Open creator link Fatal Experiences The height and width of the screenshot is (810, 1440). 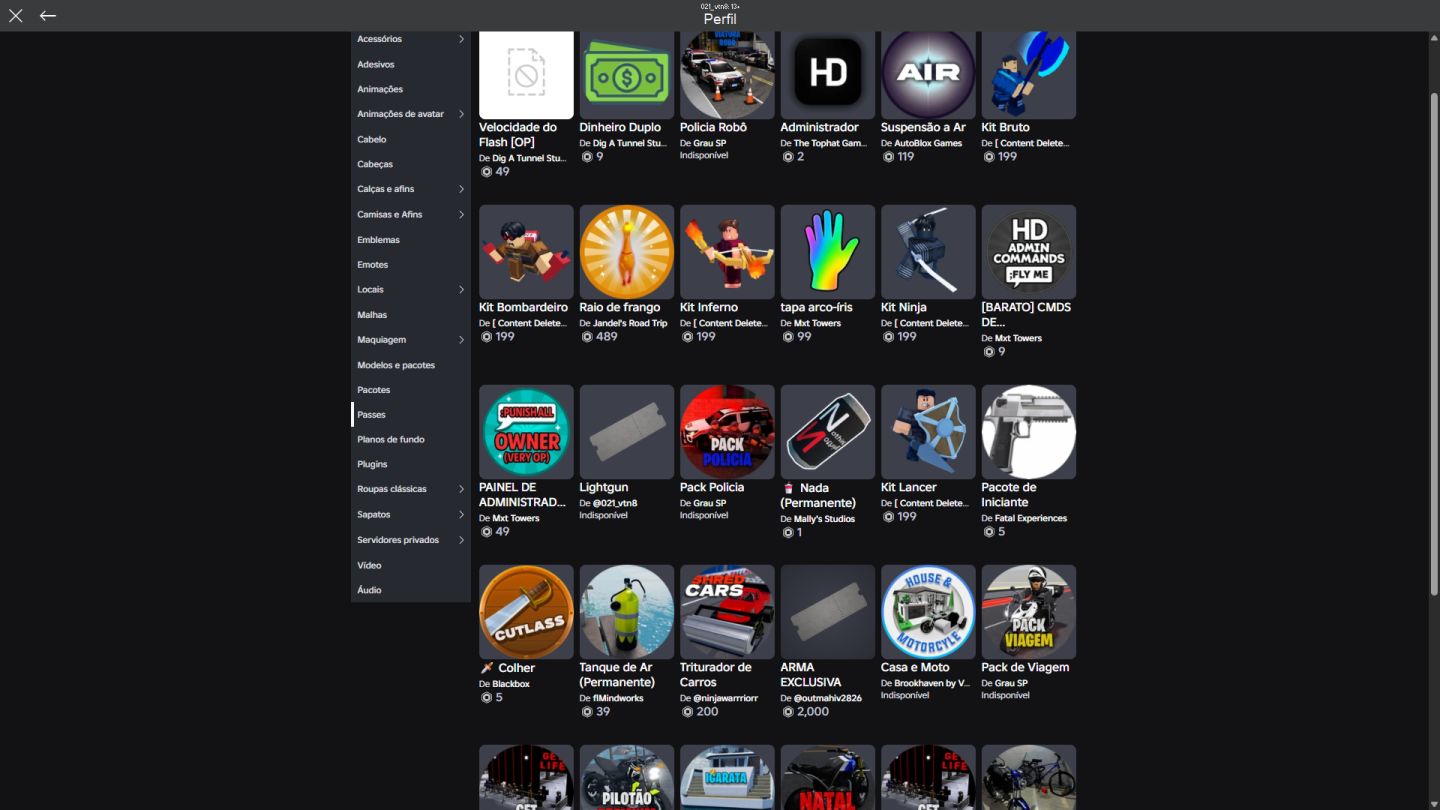coord(1031,518)
